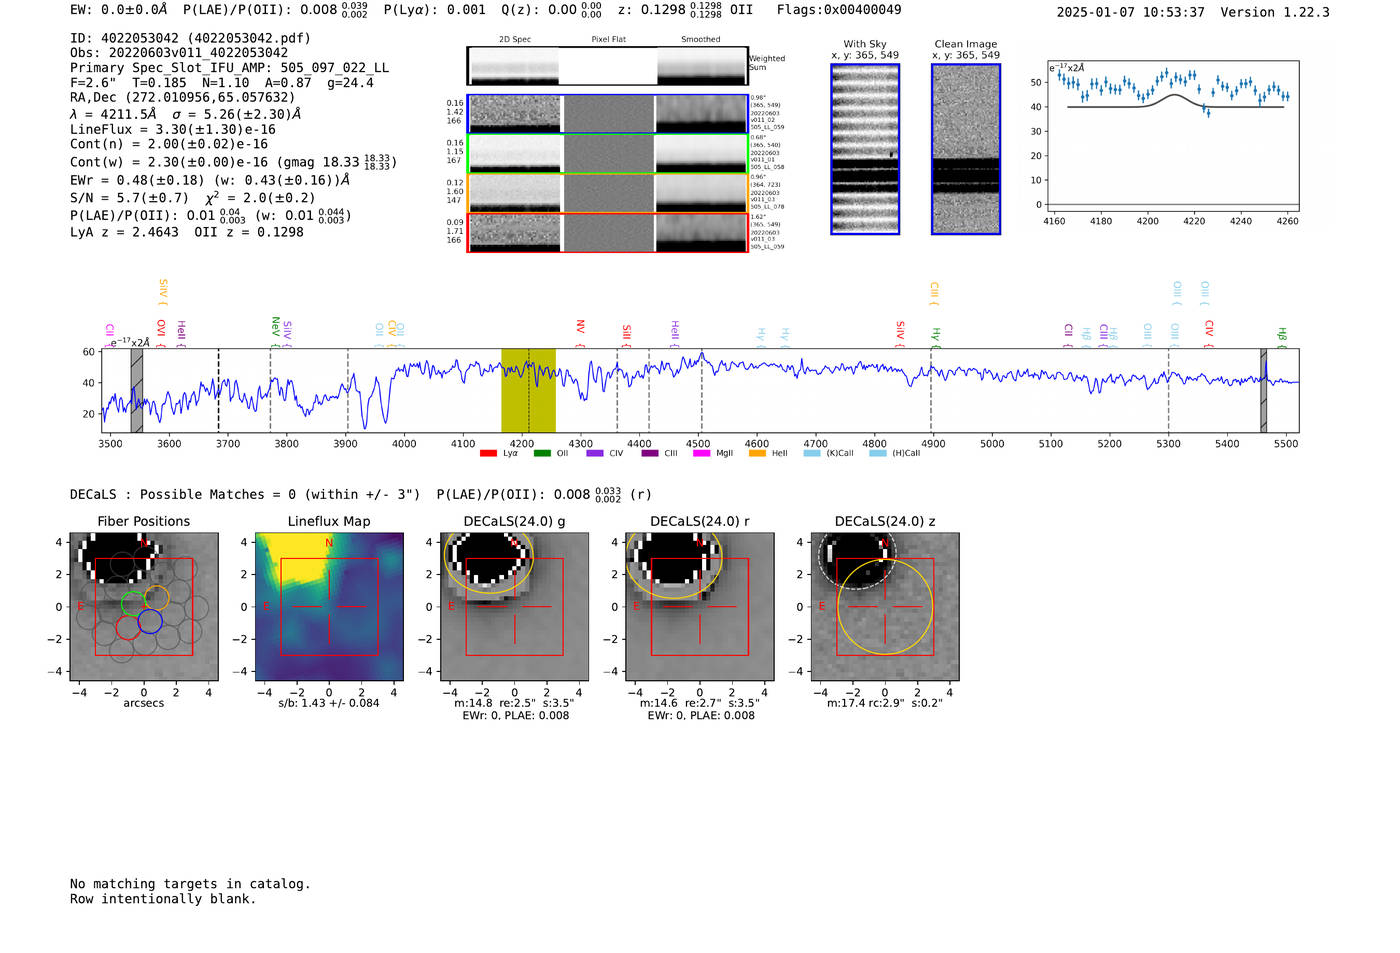Screen dimensions: 1400x953
Task: Click the Flags:0x00400049 header text
Action: [x=839, y=10]
